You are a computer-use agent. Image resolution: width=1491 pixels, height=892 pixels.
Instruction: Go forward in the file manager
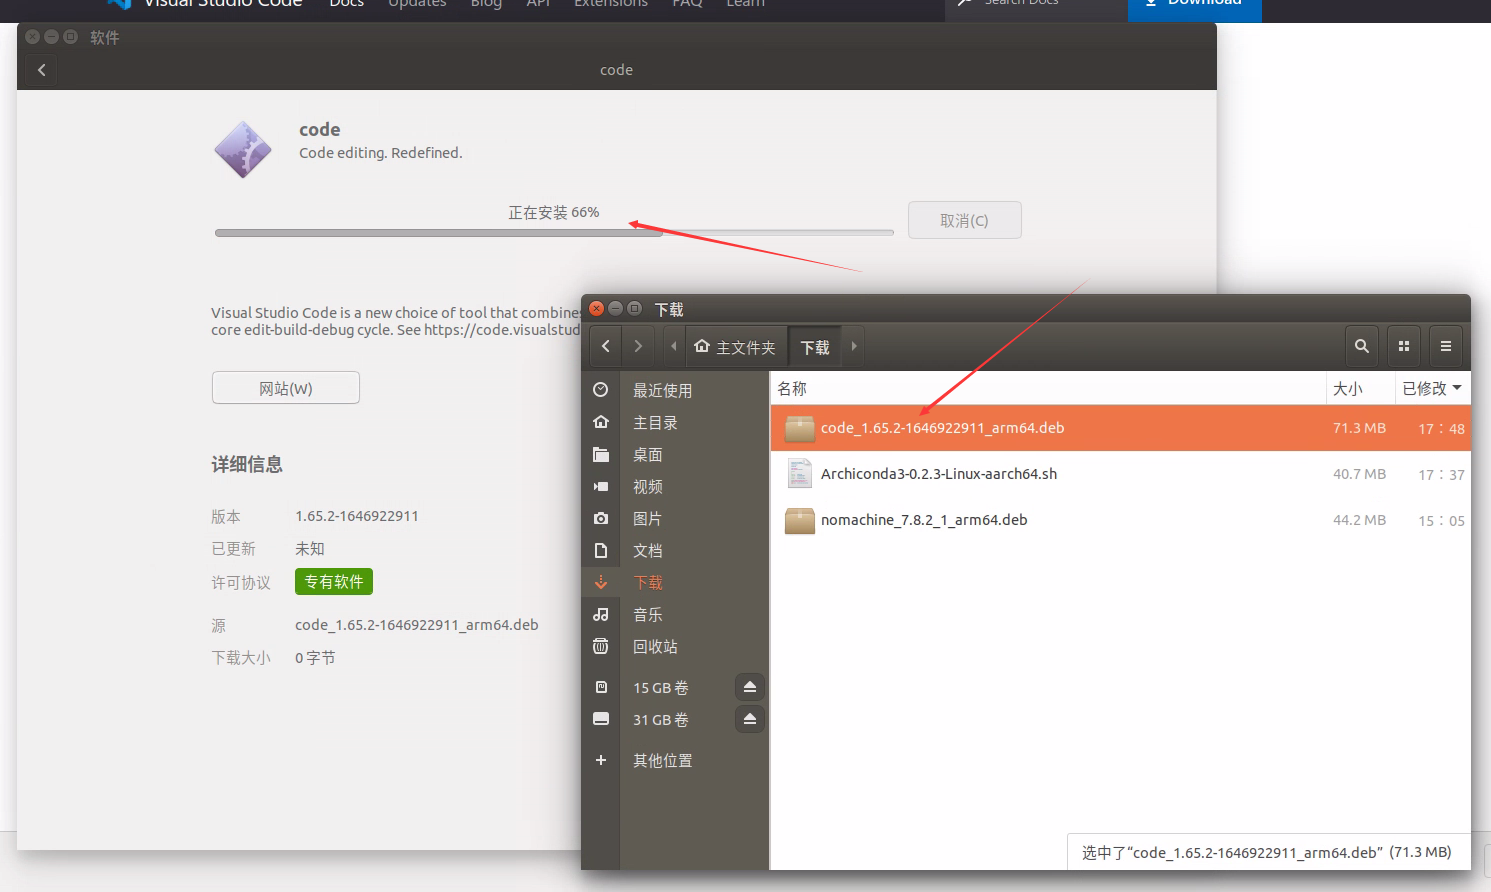pyautogui.click(x=638, y=346)
